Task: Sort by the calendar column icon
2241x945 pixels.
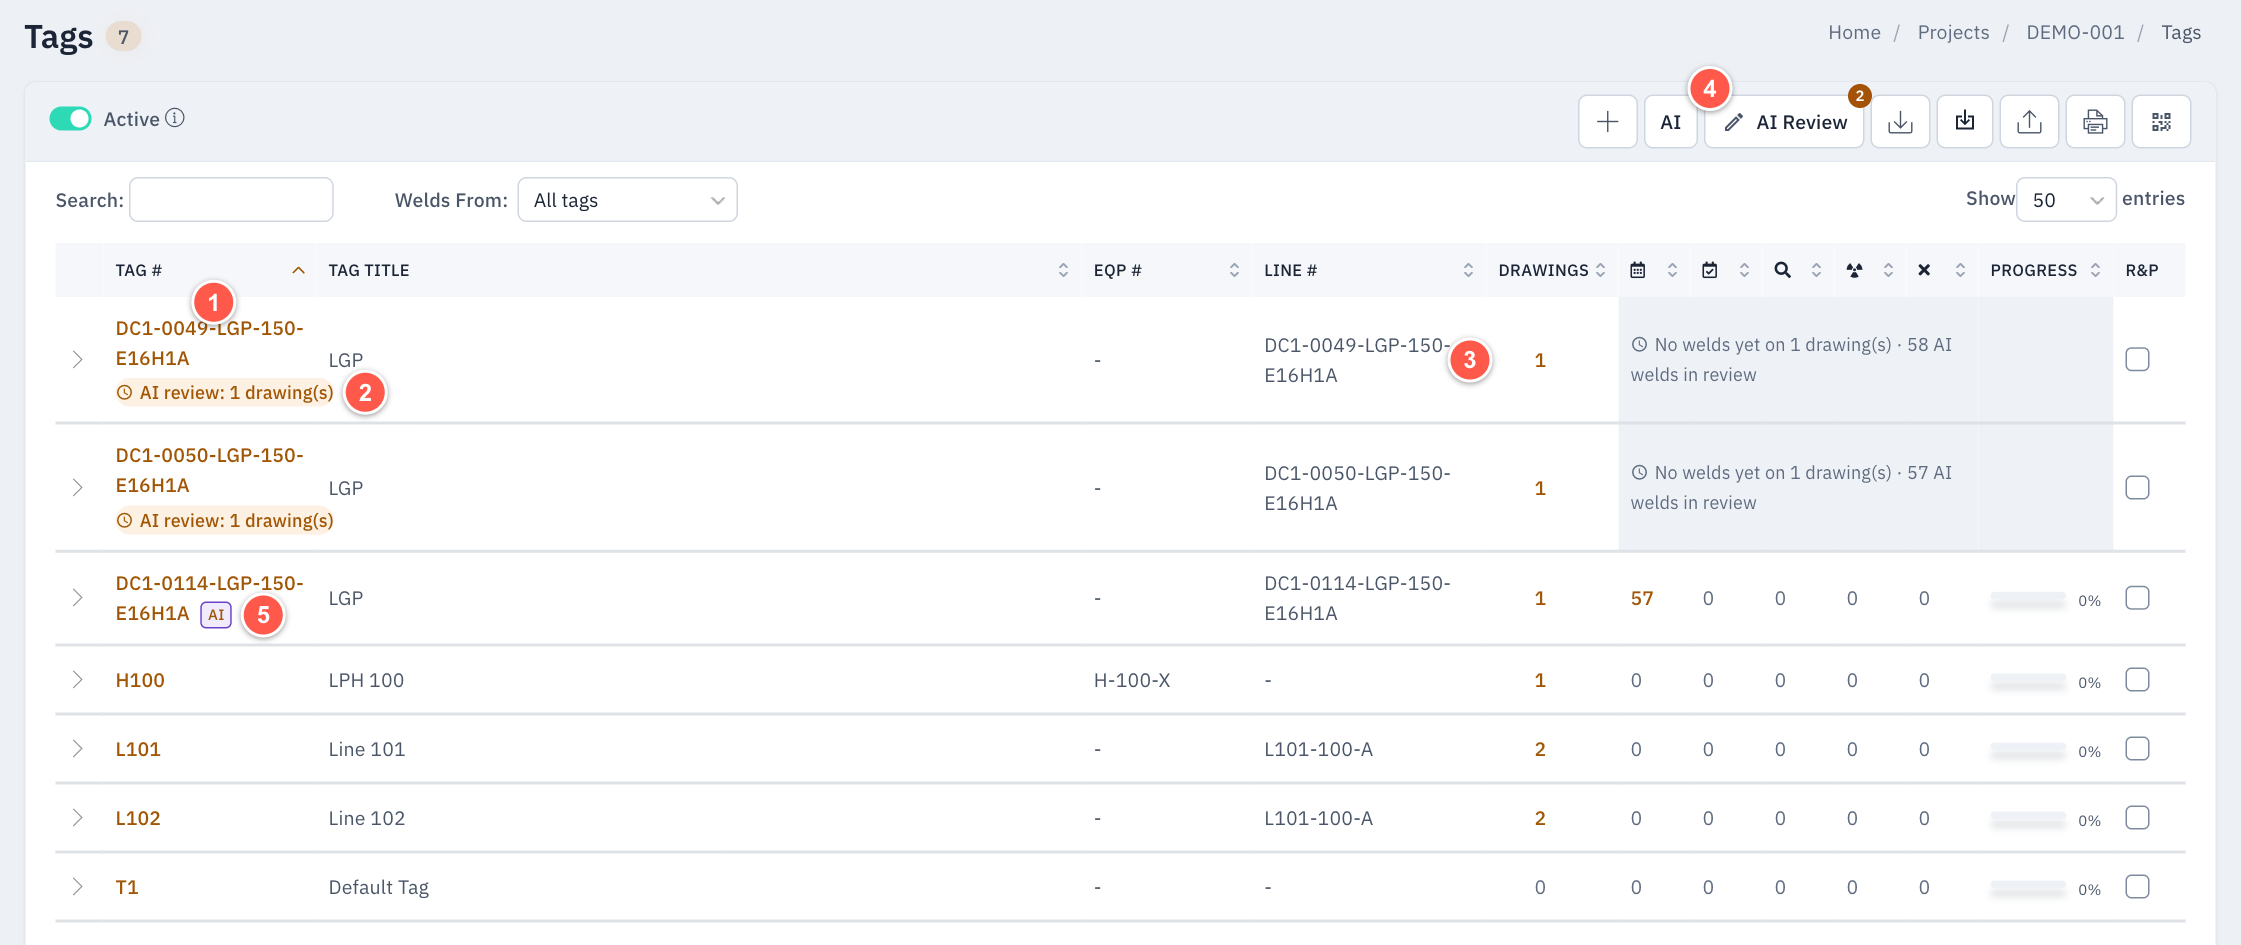Action: pos(1638,270)
